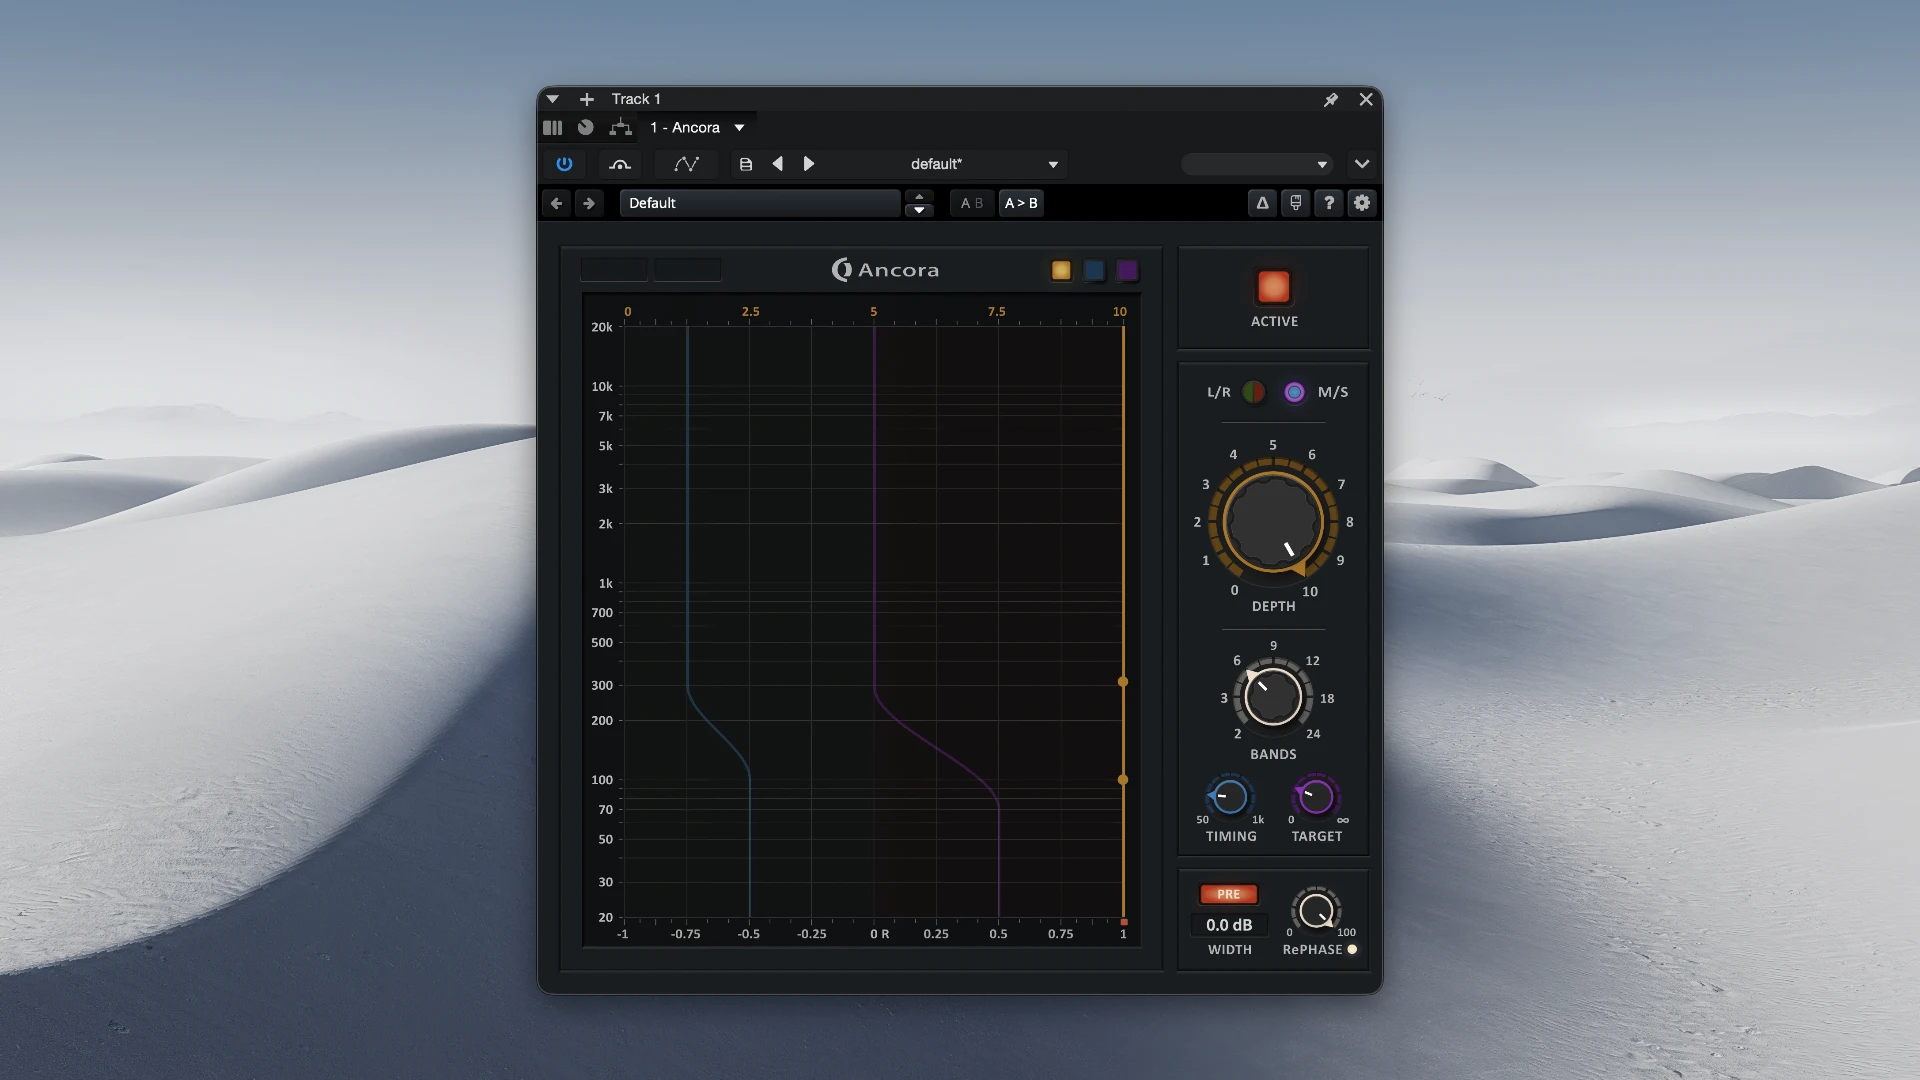The width and height of the screenshot is (1920, 1080).
Task: Toggle the ACTIVE red button
Action: pyautogui.click(x=1273, y=287)
